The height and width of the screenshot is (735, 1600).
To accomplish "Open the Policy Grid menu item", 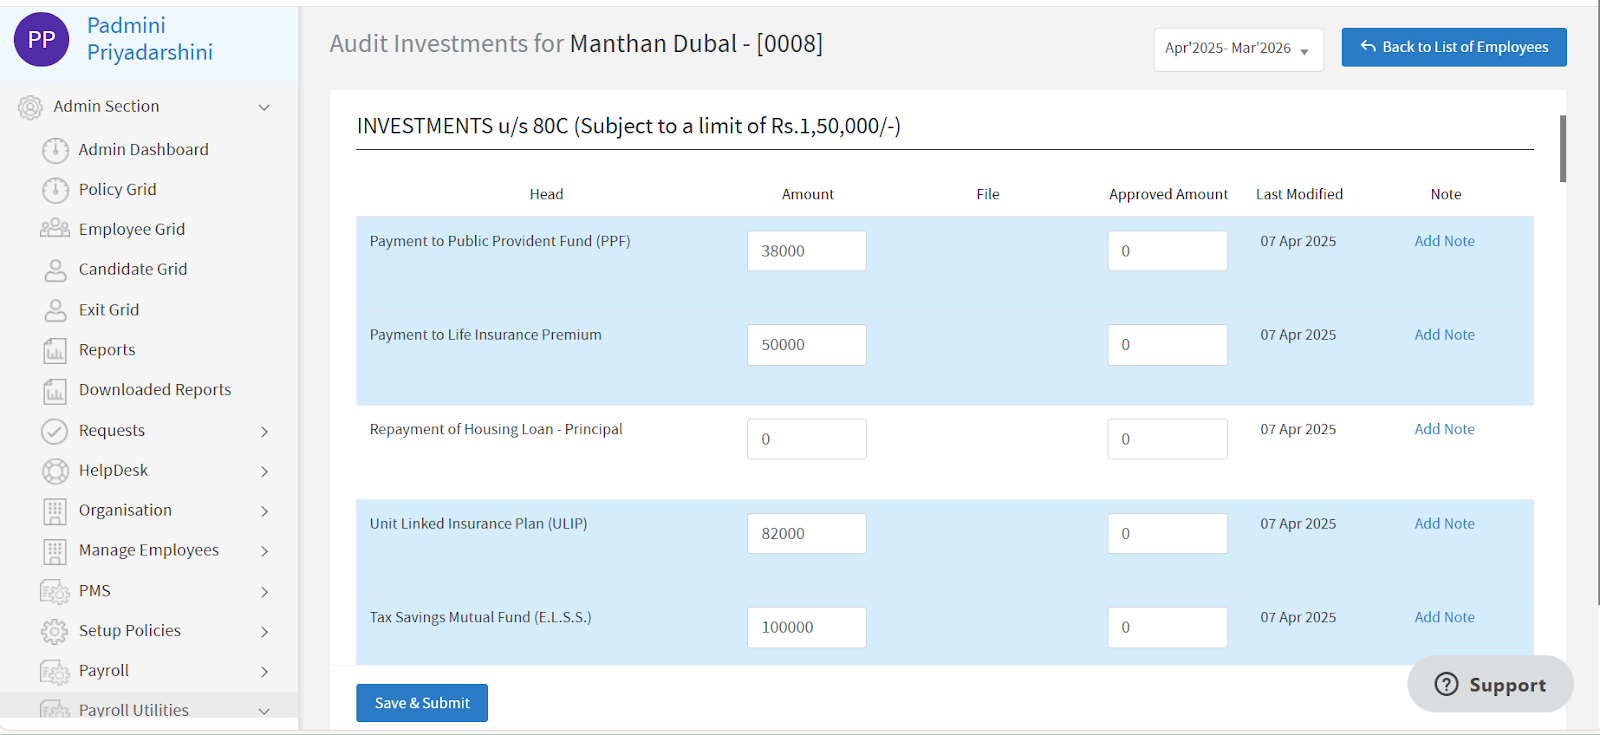I will [117, 189].
